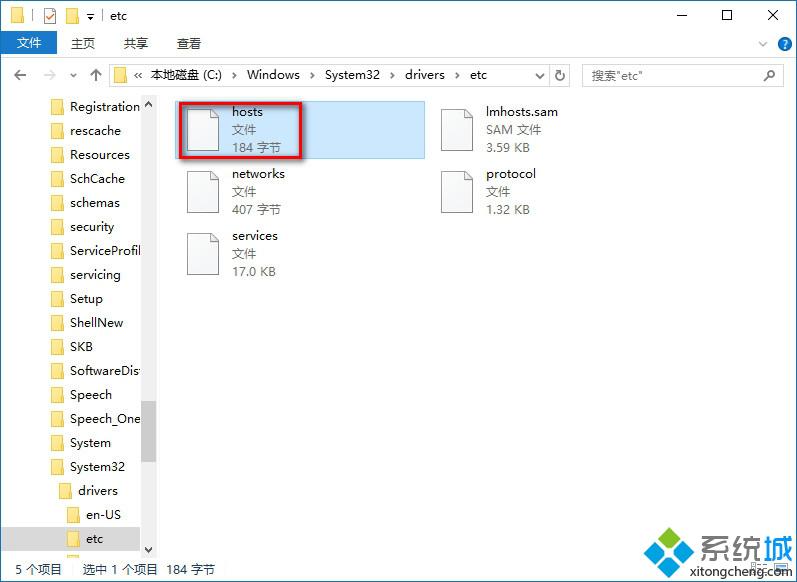
Task: Click the folder icon in title bar
Action: click(x=17, y=16)
